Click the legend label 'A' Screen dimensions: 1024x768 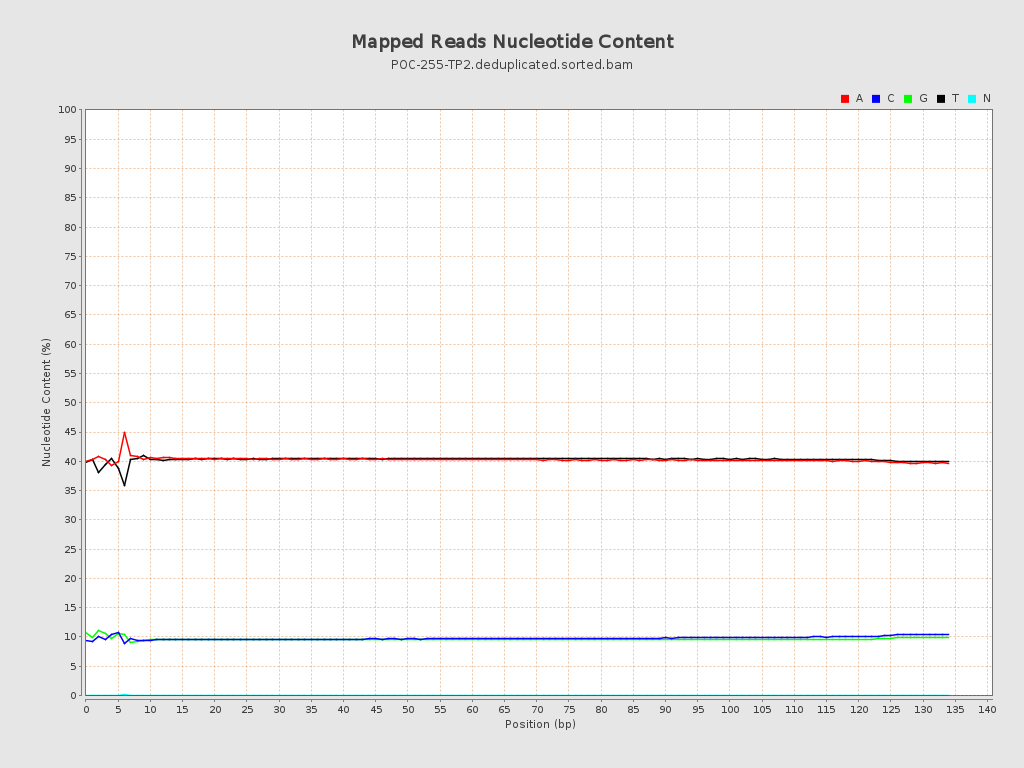tap(859, 99)
